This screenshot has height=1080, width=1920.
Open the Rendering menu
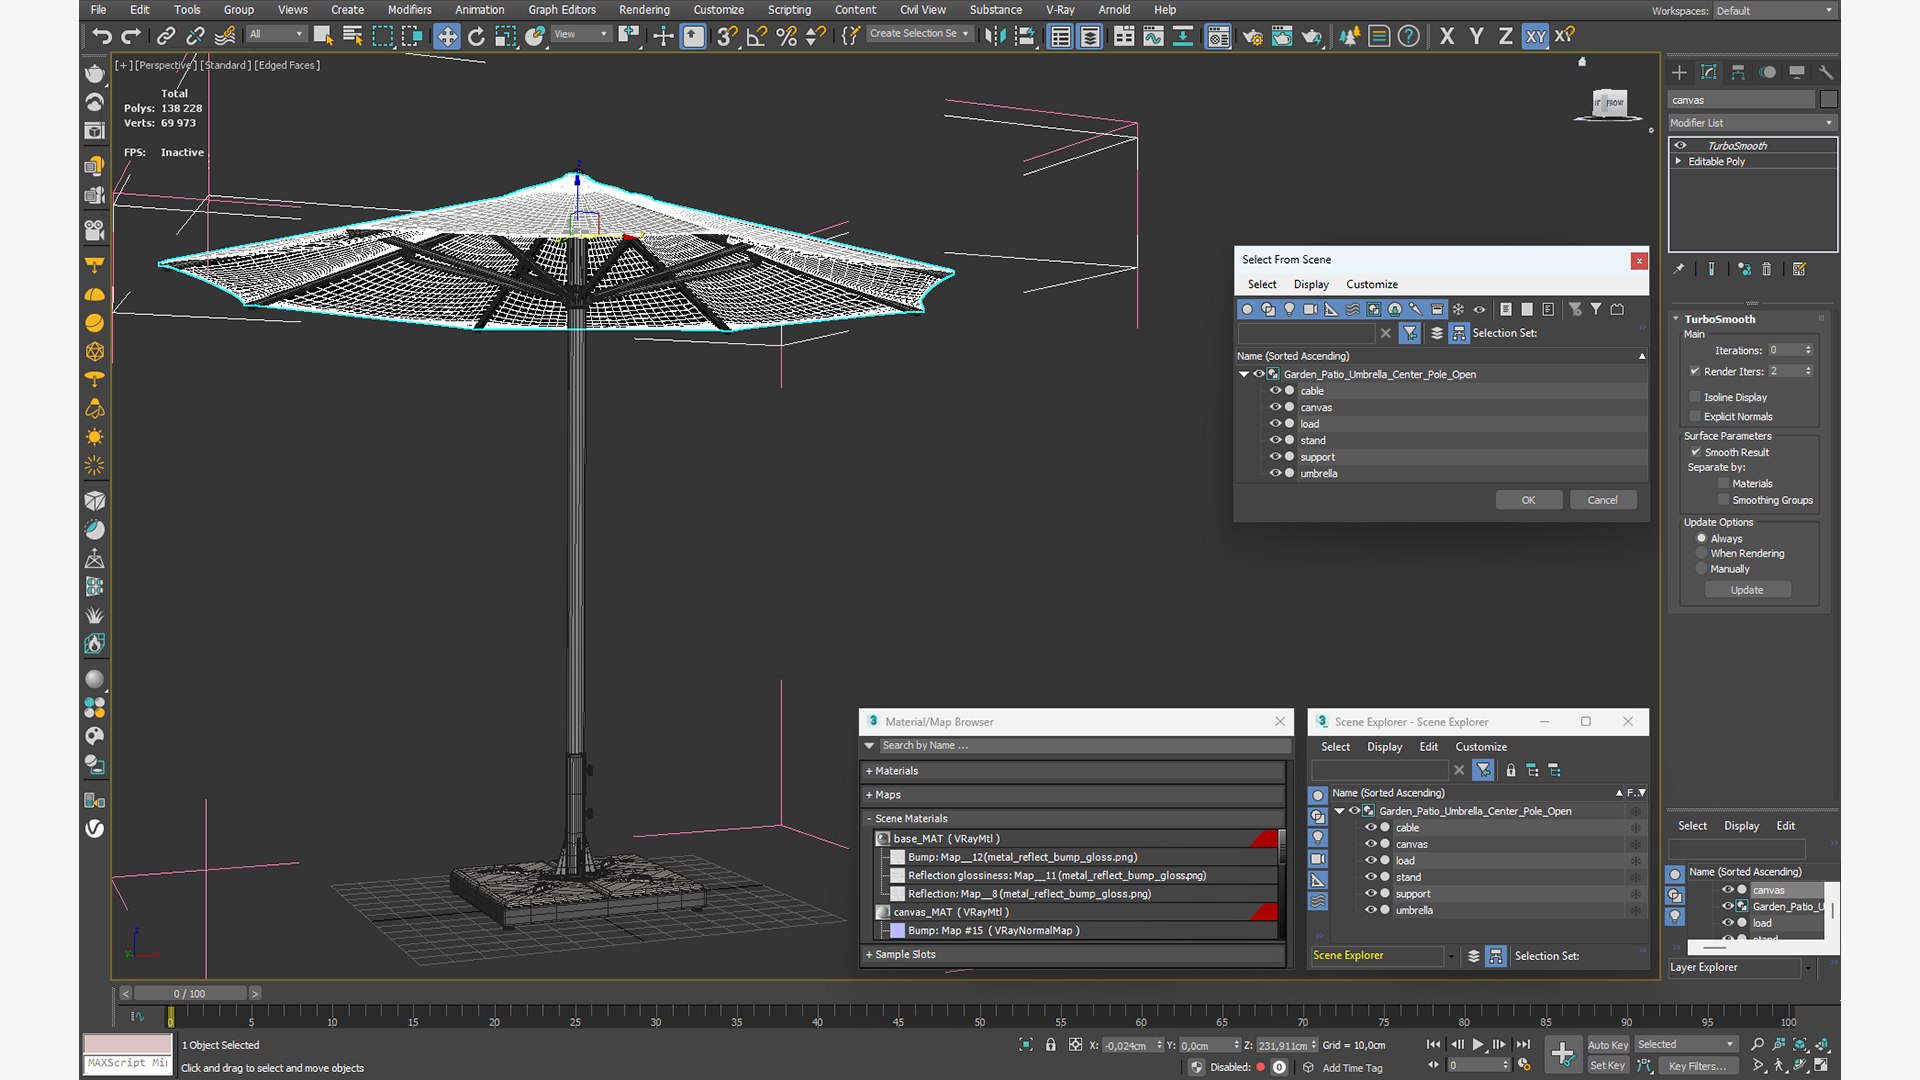click(644, 10)
